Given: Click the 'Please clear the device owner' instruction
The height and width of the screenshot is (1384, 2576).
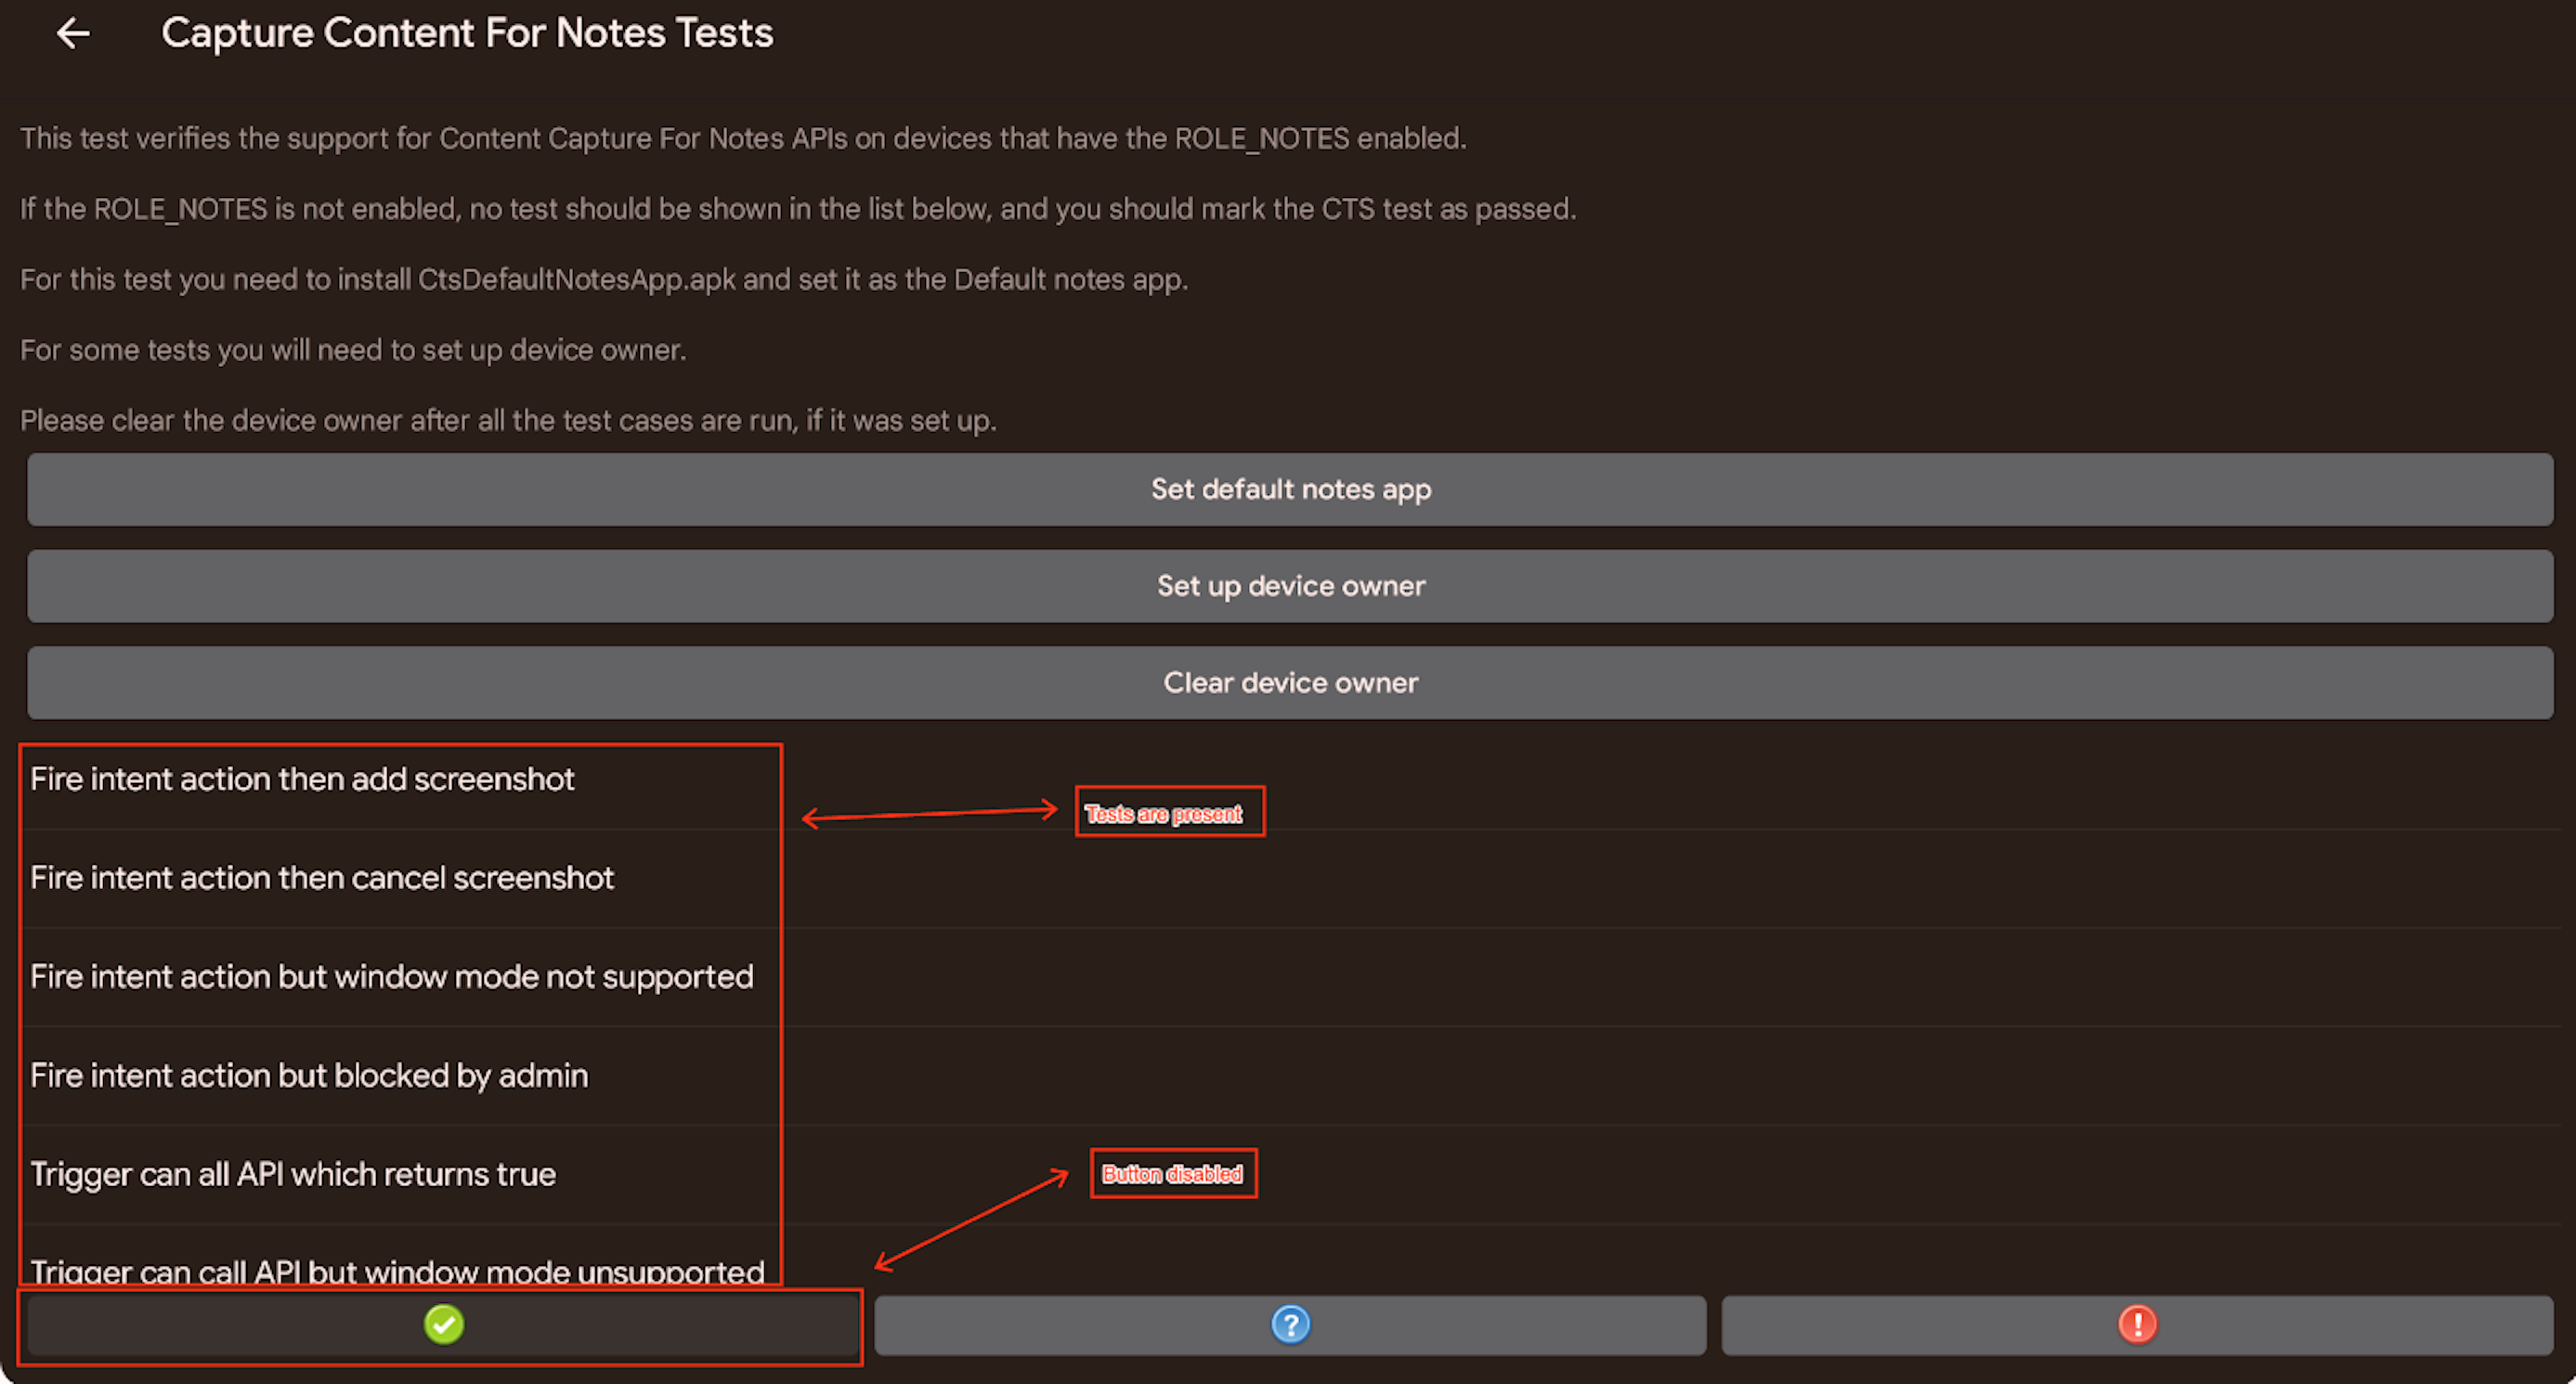Looking at the screenshot, I should [x=508, y=420].
